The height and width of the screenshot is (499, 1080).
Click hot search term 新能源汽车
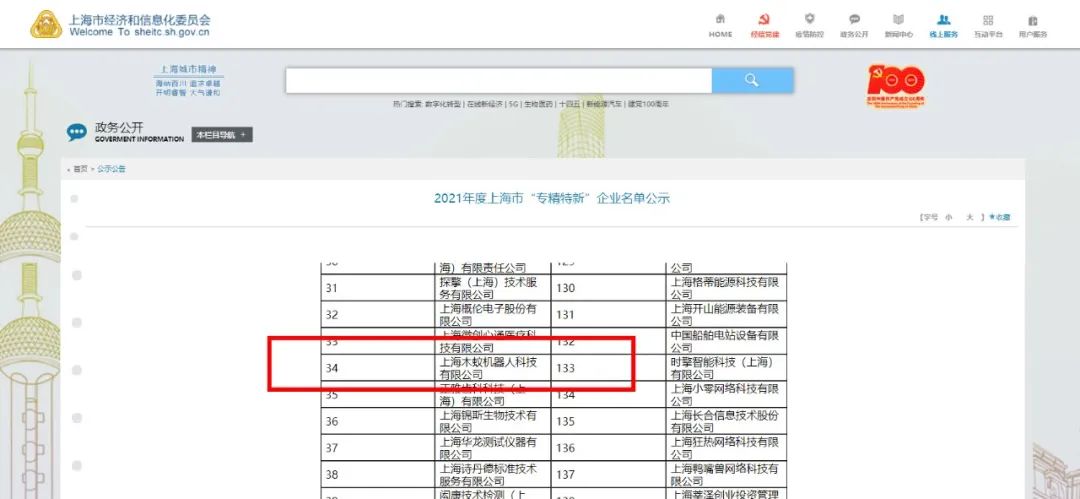(603, 104)
